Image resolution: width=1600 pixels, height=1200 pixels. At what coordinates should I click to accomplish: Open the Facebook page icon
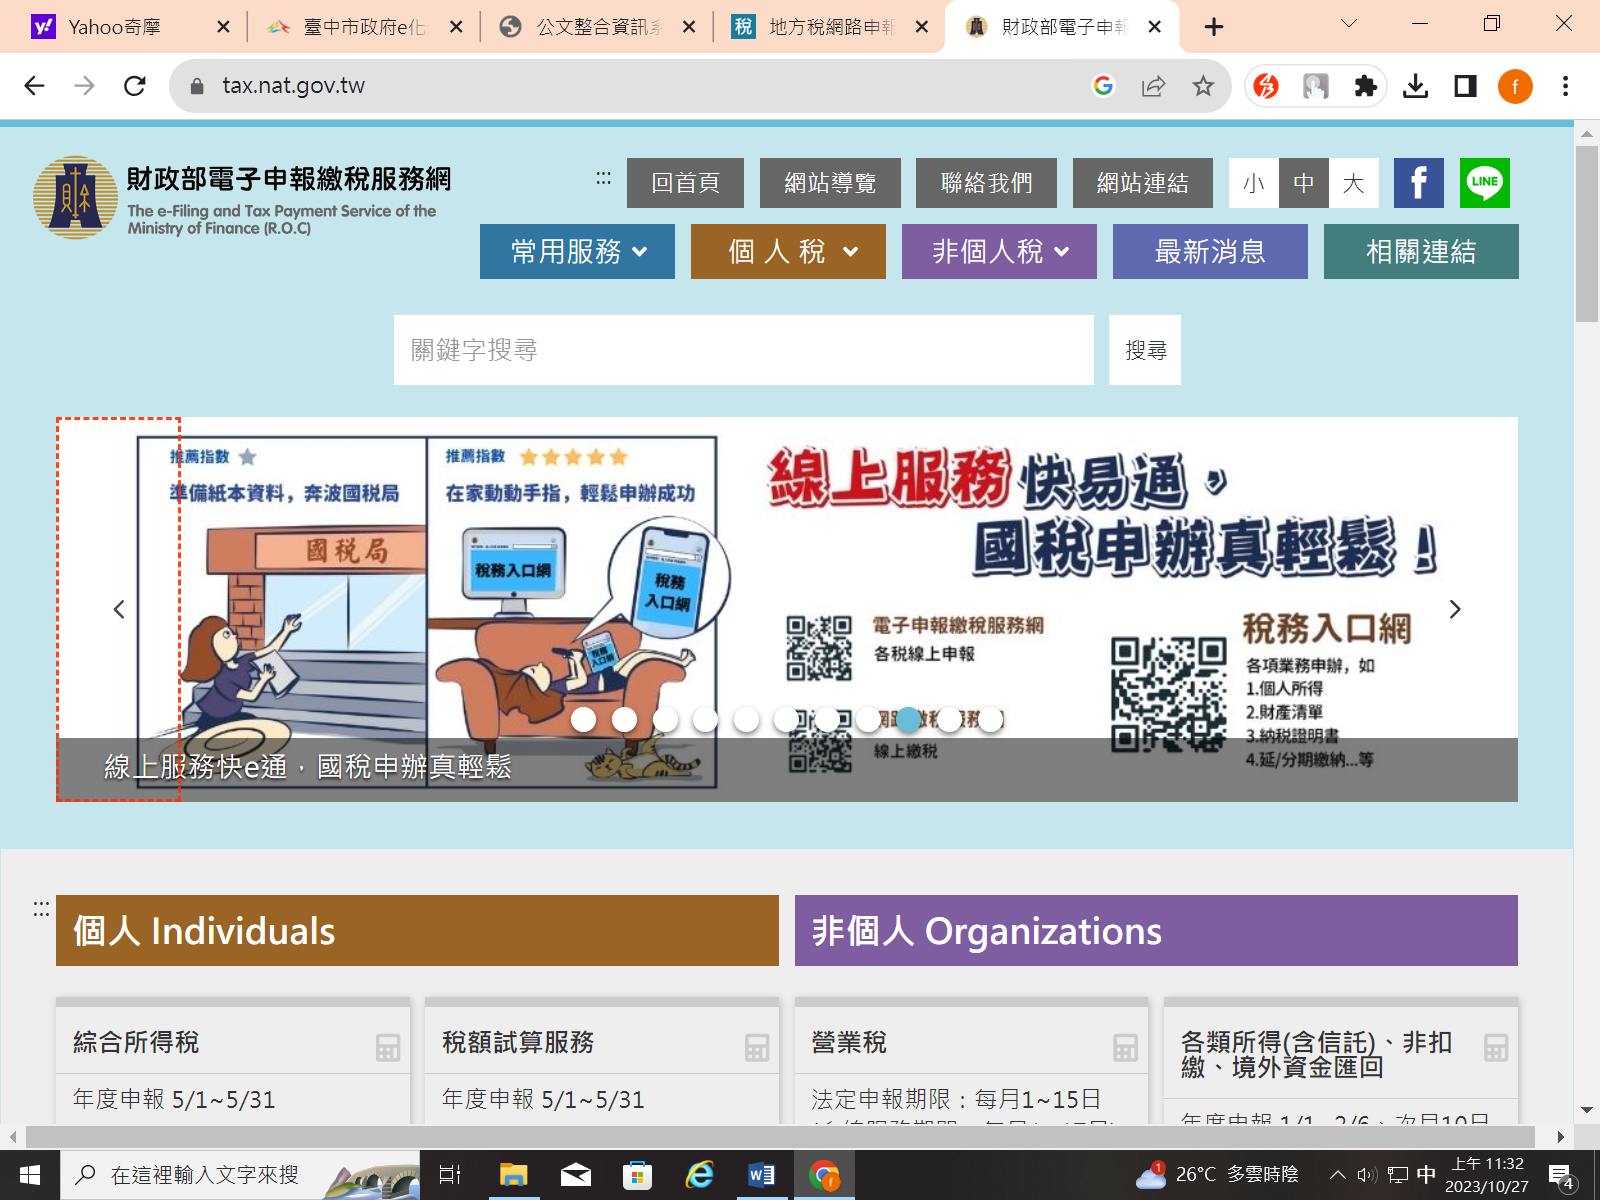(1418, 183)
